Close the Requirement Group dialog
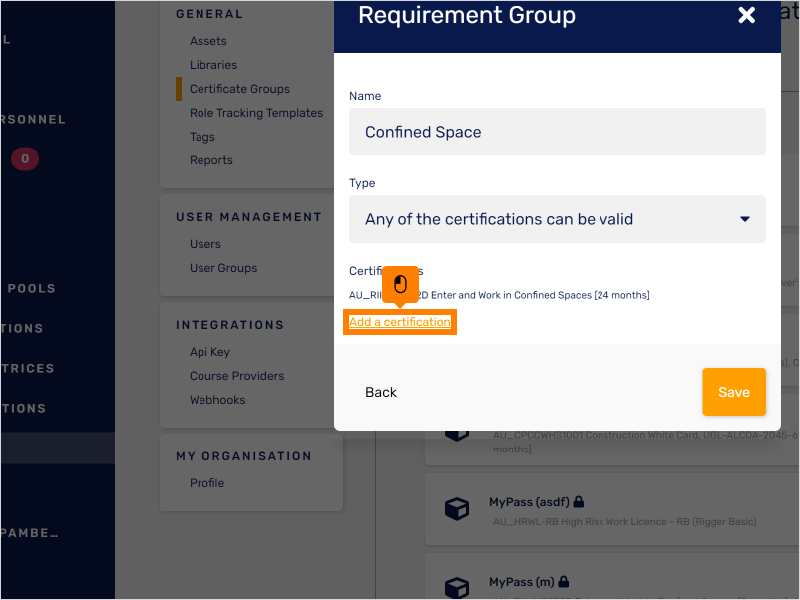This screenshot has width=800, height=600. click(x=746, y=15)
